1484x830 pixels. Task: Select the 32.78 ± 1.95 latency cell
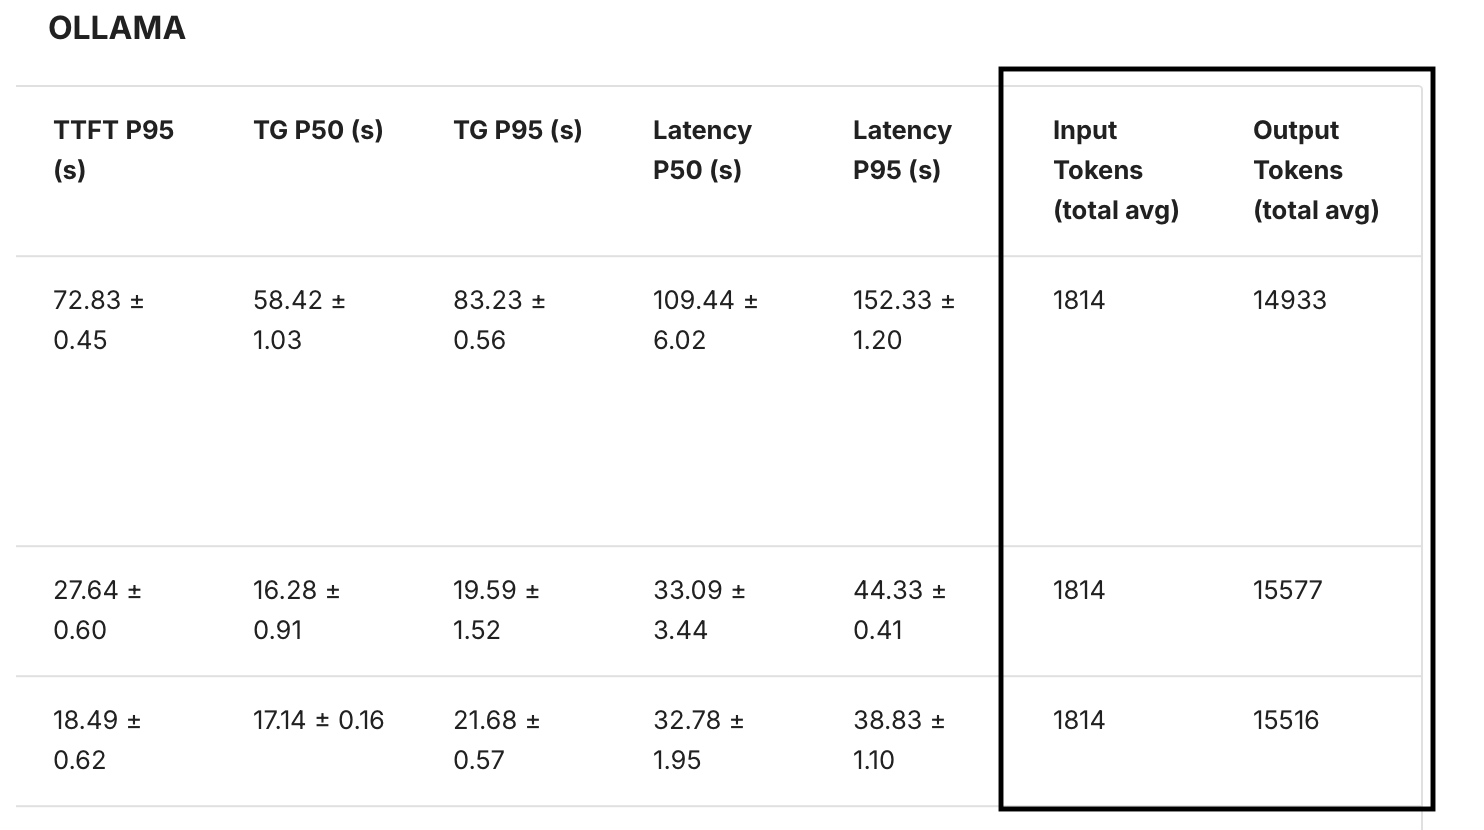[698, 740]
